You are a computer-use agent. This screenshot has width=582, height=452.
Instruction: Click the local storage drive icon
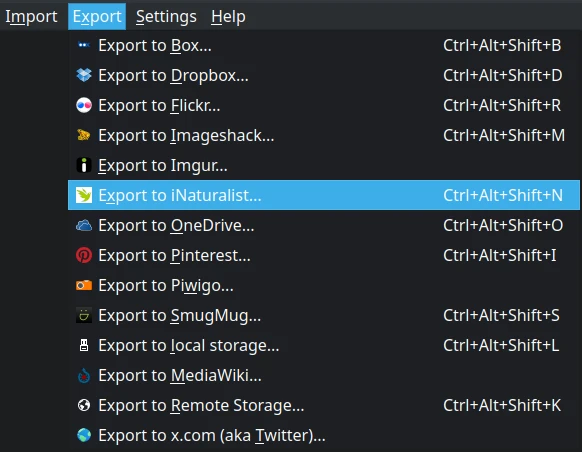[x=84, y=345]
